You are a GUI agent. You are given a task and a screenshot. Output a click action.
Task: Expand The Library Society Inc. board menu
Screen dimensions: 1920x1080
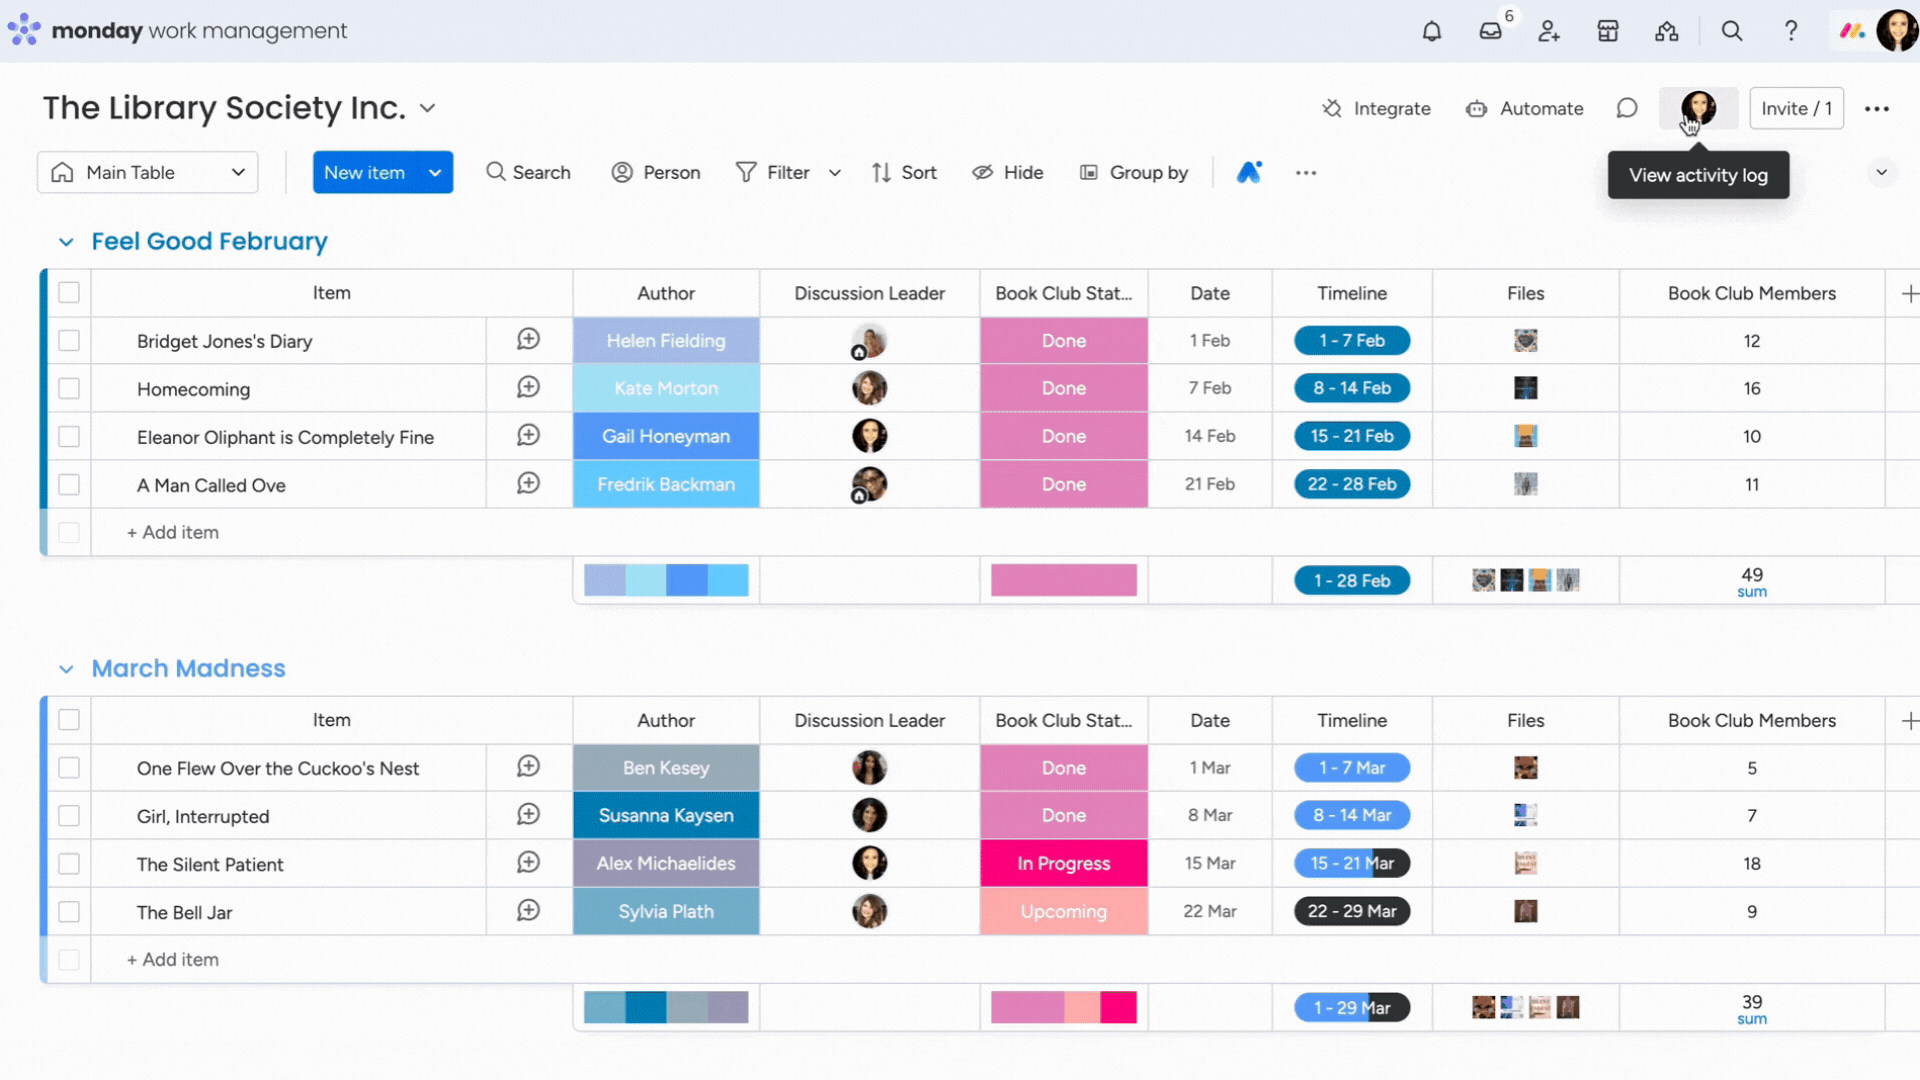click(x=427, y=108)
